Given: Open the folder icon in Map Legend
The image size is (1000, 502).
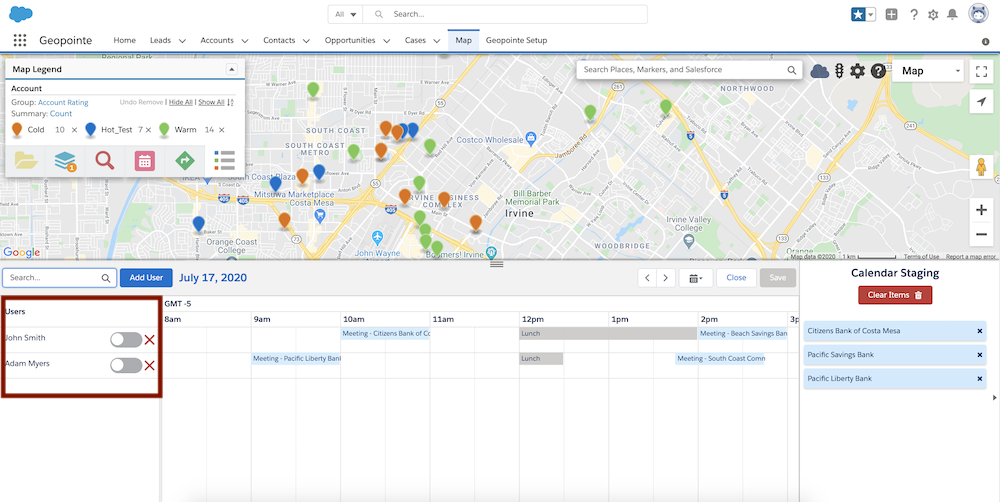Looking at the screenshot, I should tap(26, 160).
